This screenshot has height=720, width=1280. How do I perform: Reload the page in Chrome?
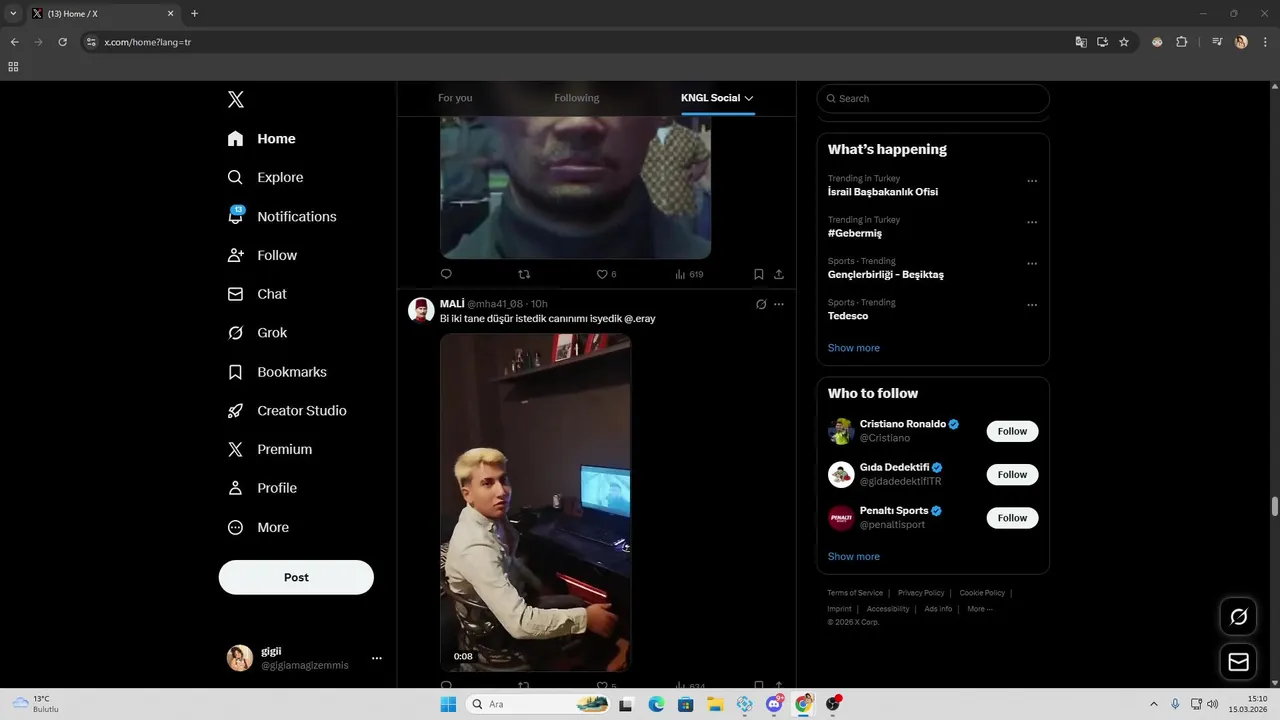pyautogui.click(x=62, y=42)
